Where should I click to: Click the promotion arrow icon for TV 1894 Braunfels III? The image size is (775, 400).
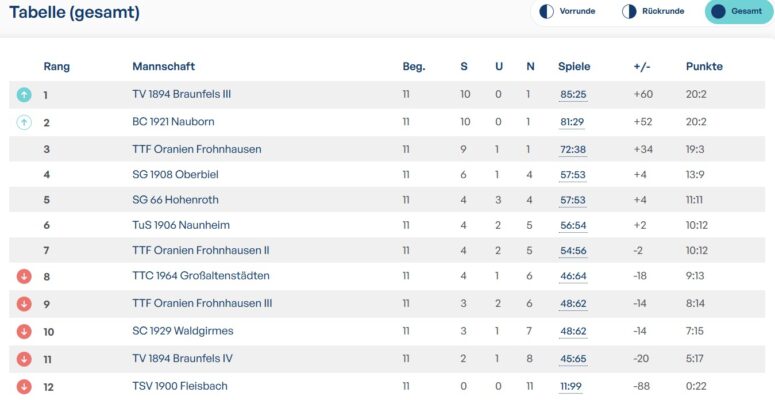click(x=24, y=95)
